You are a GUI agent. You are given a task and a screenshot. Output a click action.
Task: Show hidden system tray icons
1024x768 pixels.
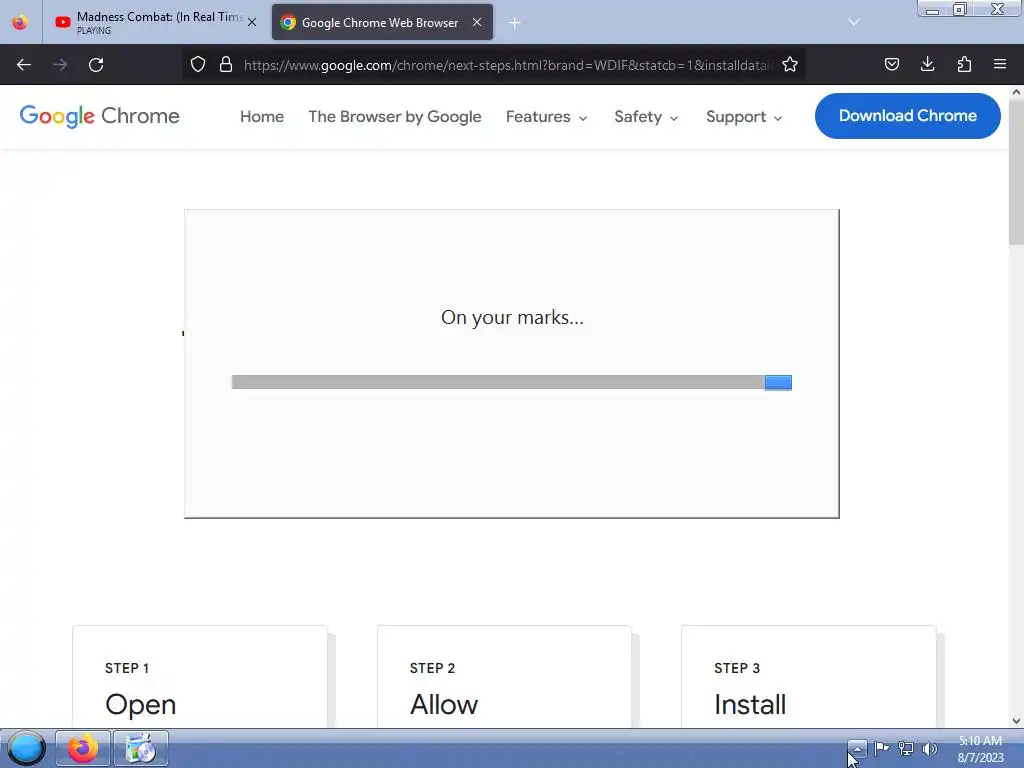click(x=857, y=748)
